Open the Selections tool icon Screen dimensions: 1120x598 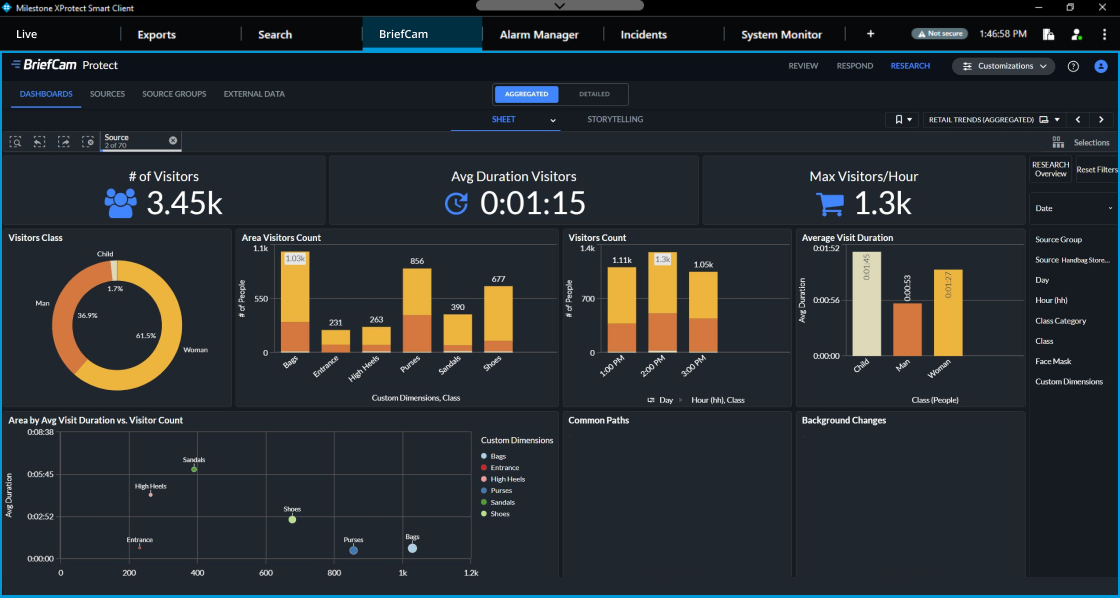(1058, 143)
